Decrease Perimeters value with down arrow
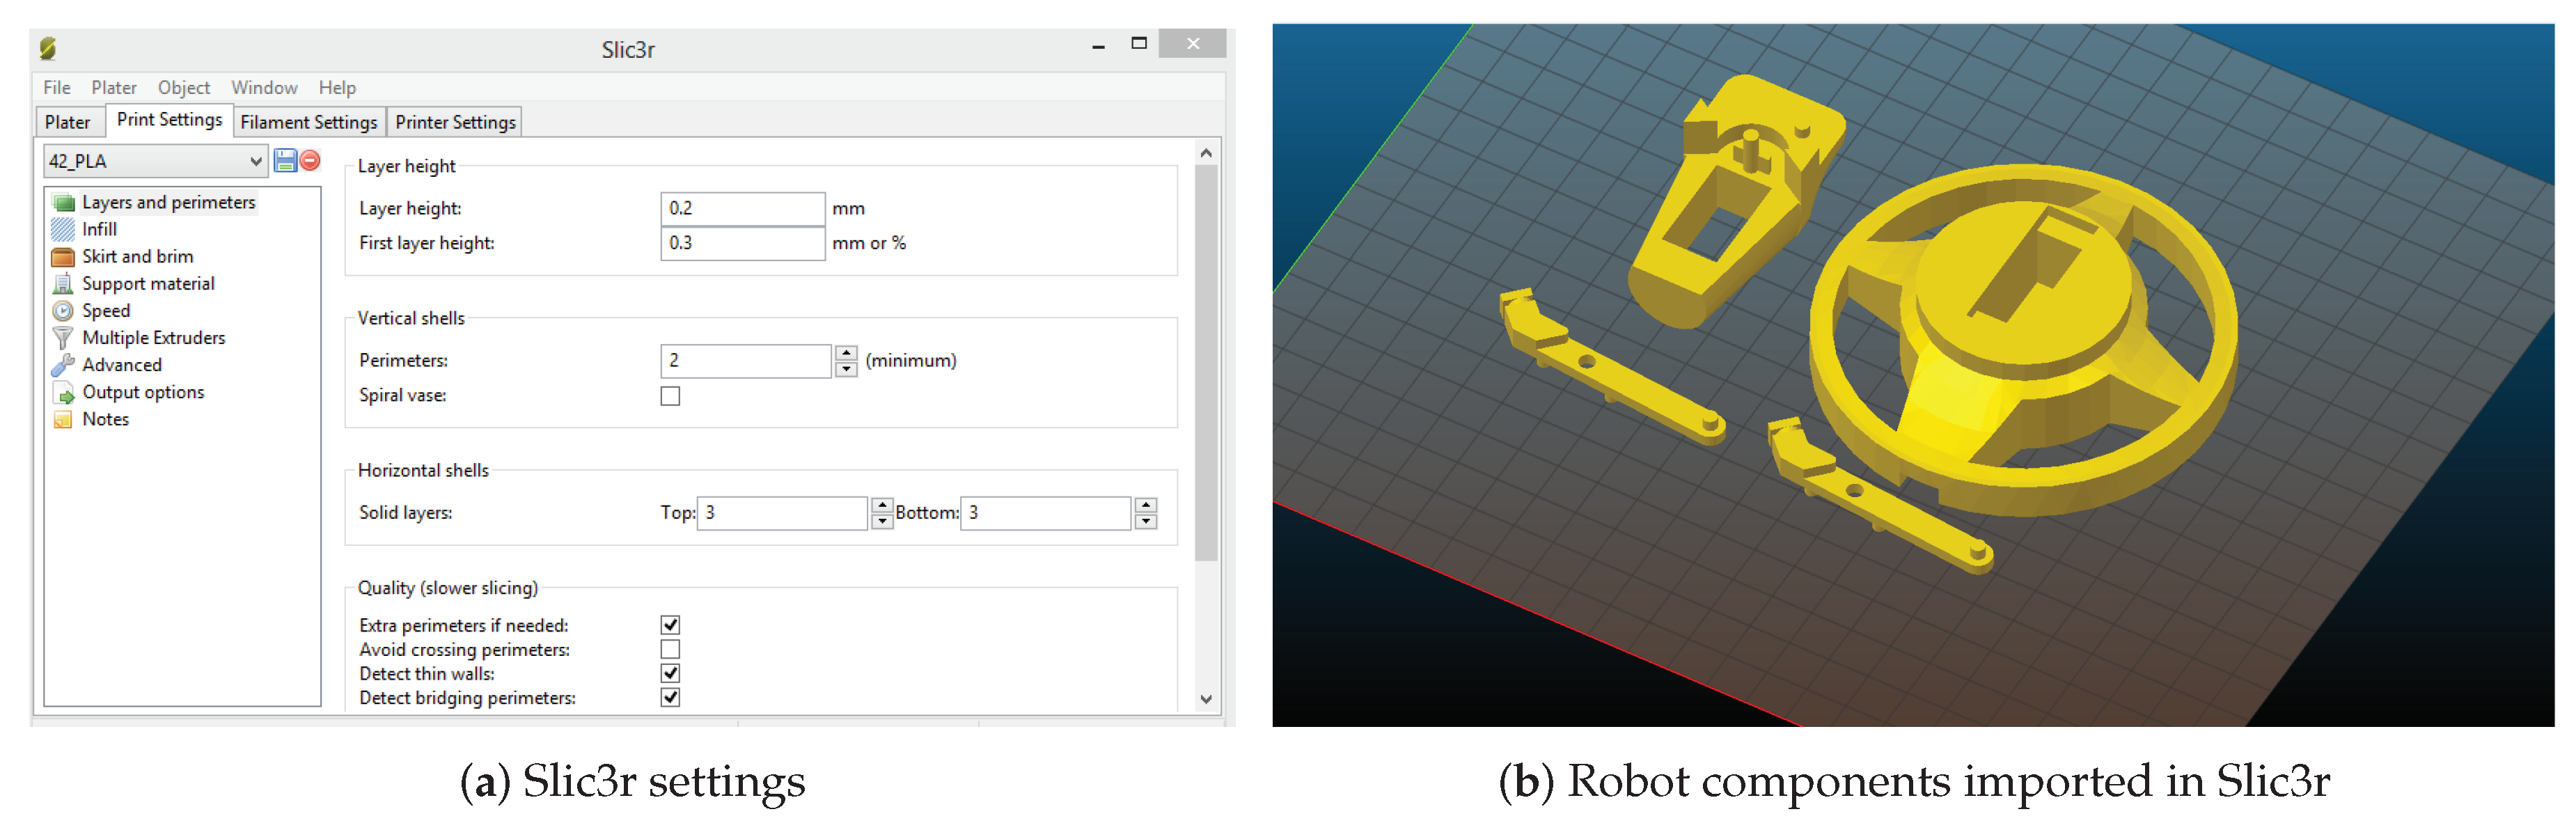 click(x=846, y=369)
